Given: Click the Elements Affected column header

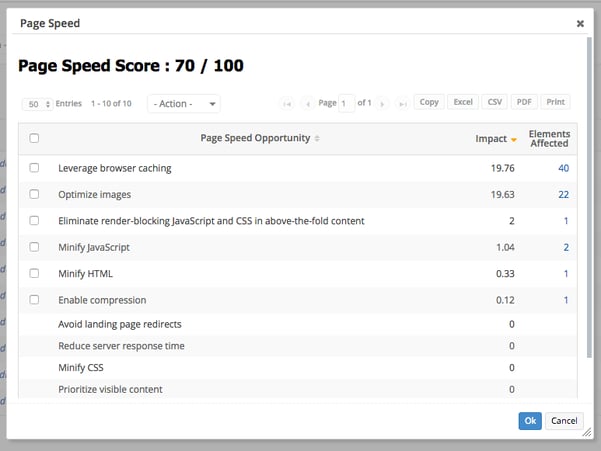Looking at the screenshot, I should [x=550, y=139].
